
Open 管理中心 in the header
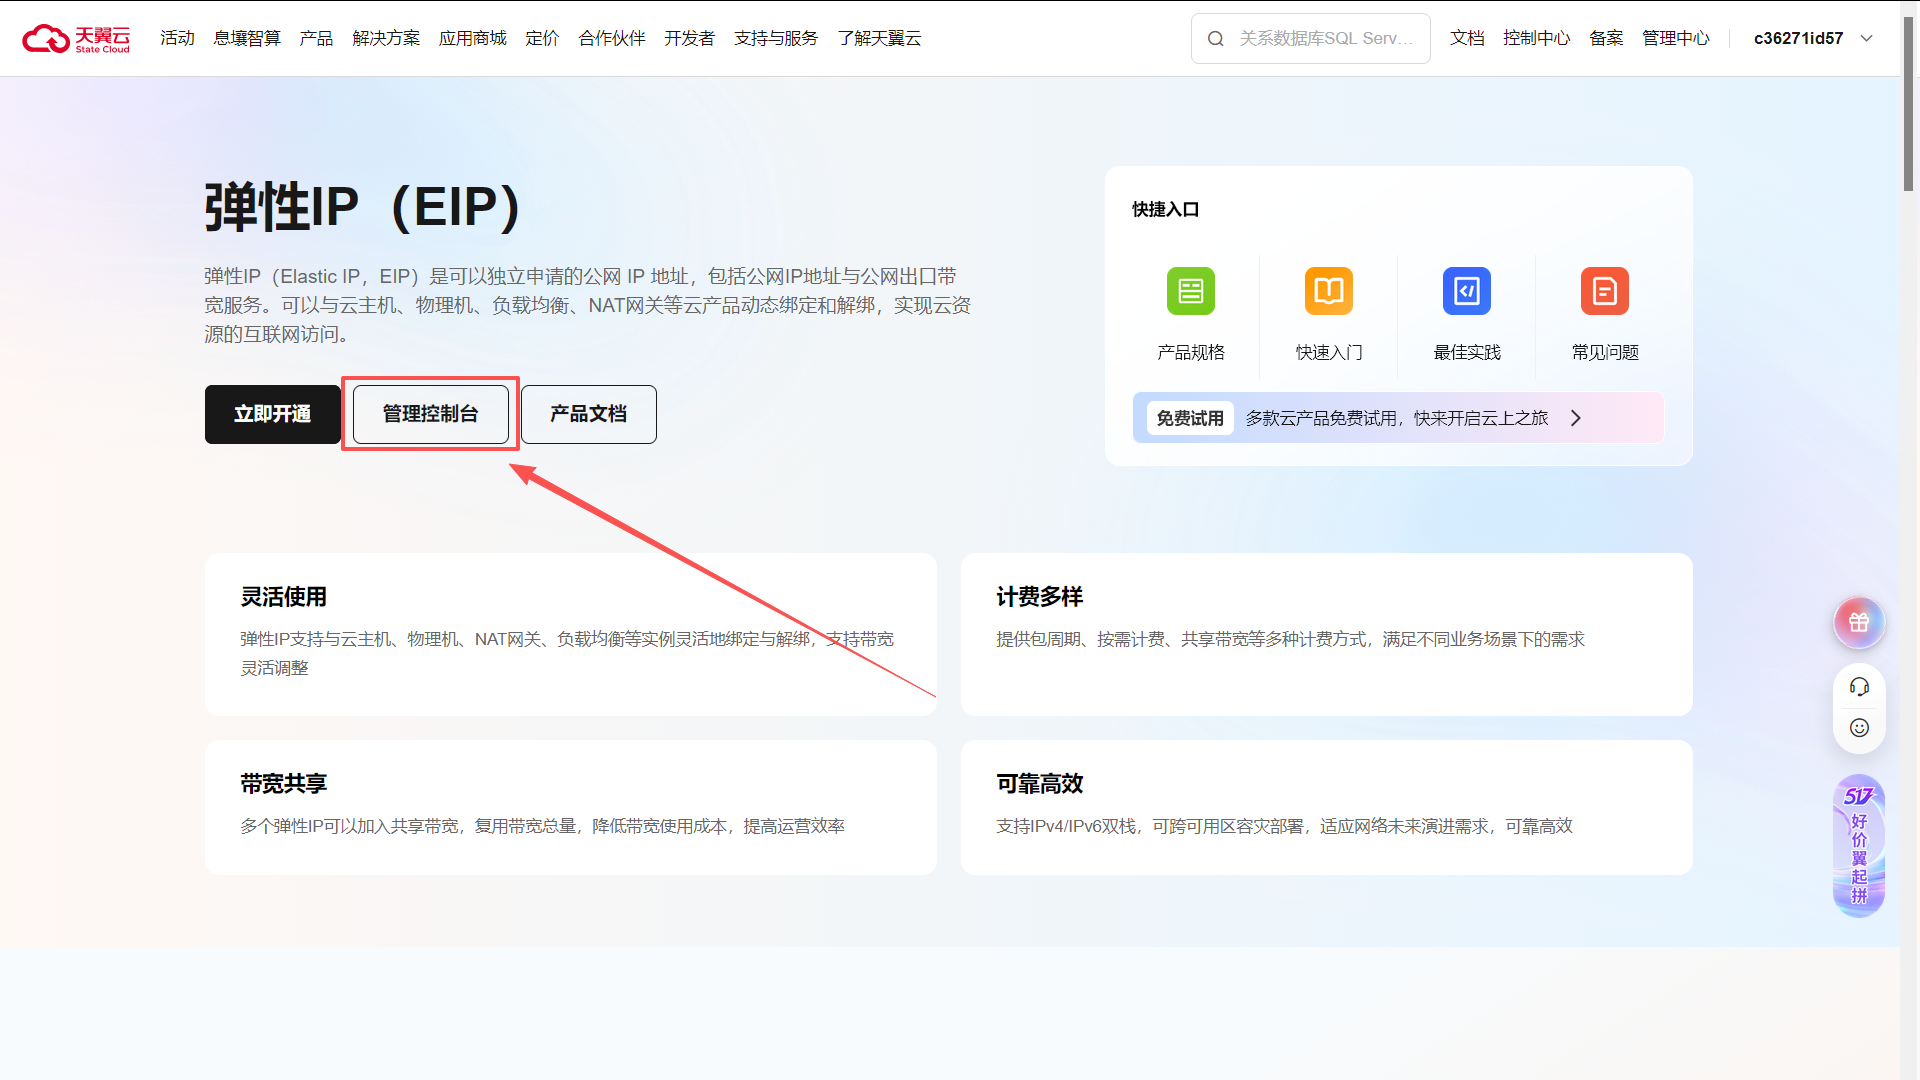coord(1676,38)
